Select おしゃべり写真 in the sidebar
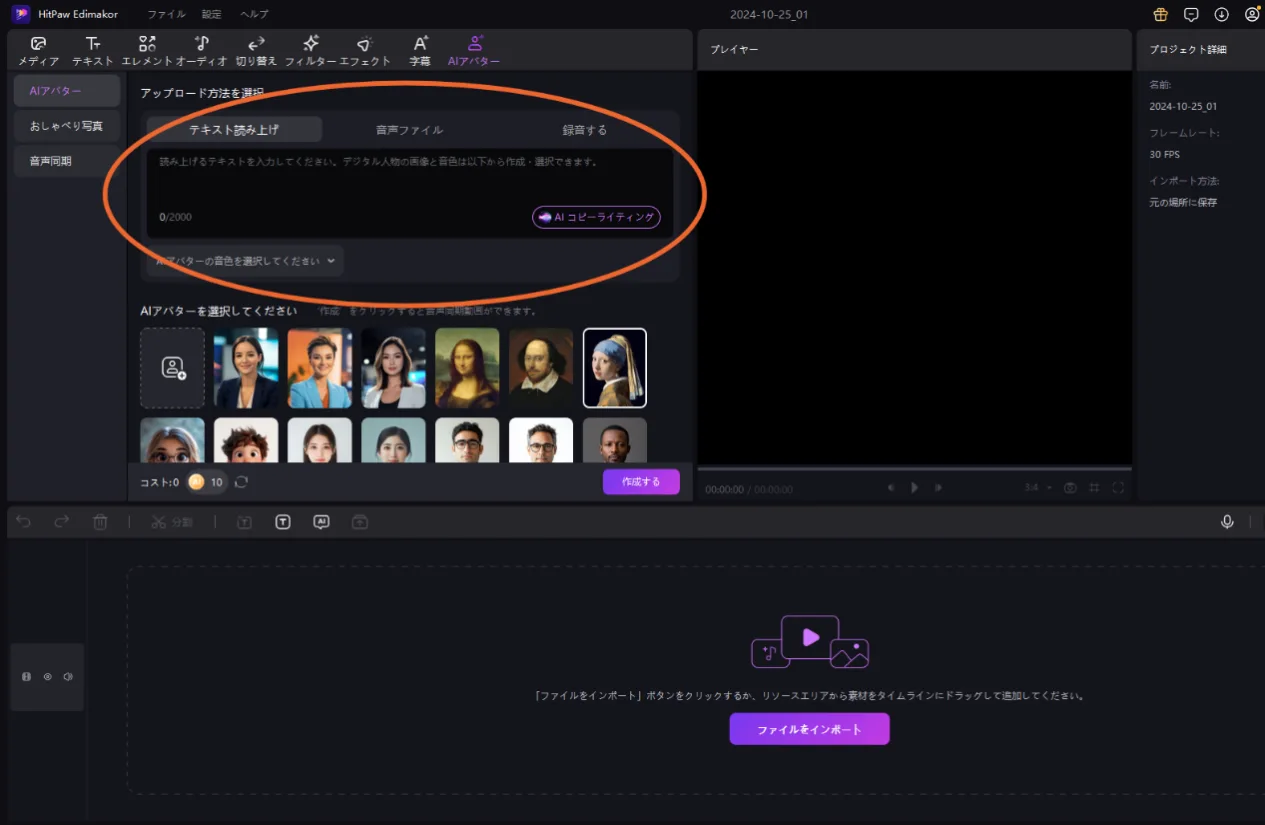This screenshot has height=825, width=1265. tap(66, 126)
